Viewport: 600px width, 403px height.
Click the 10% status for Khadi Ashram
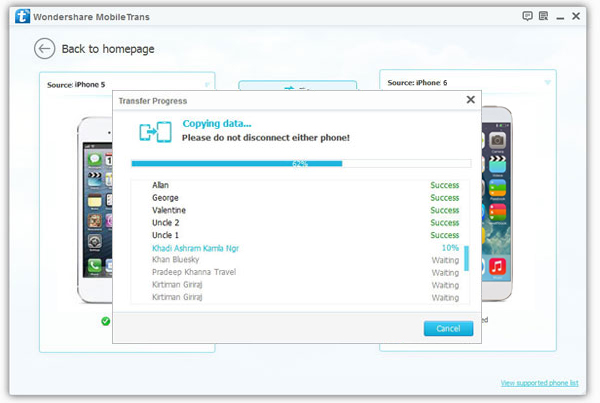click(450, 248)
